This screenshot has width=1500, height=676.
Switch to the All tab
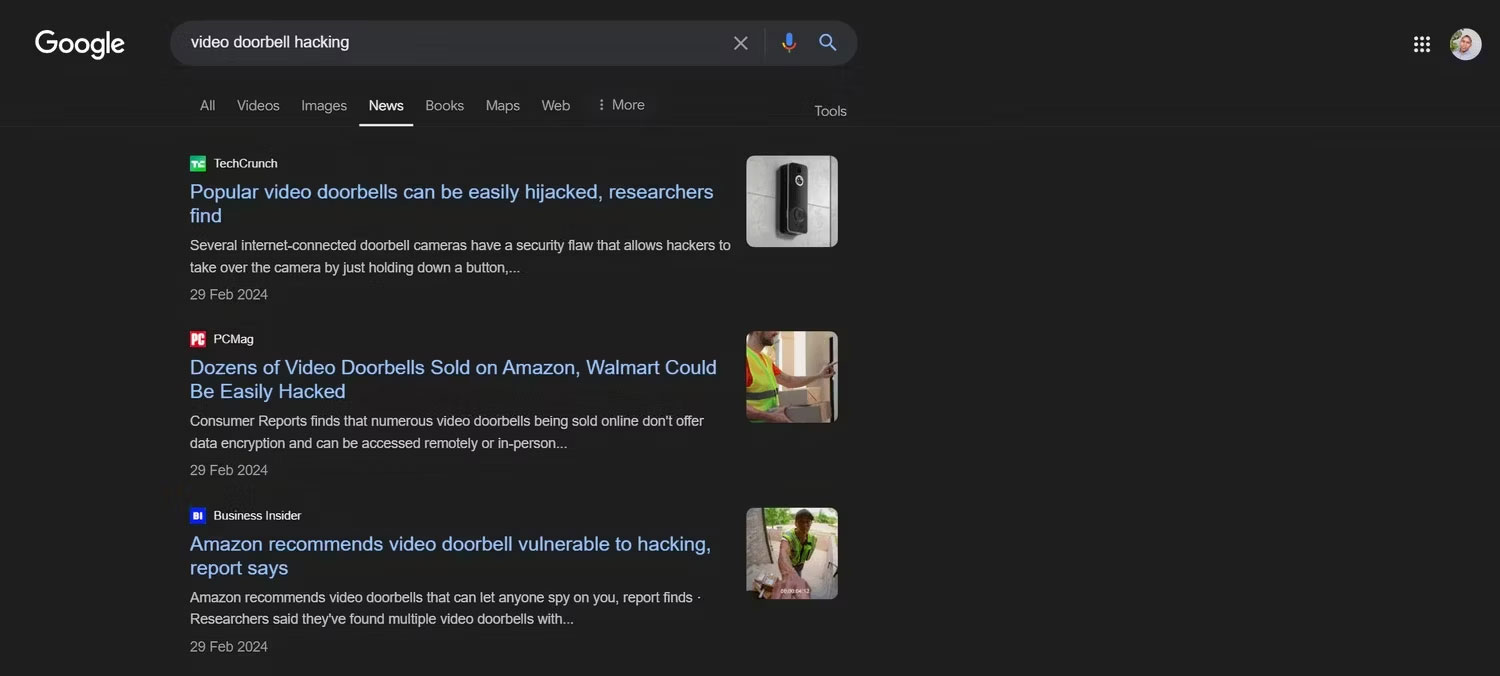click(x=207, y=105)
